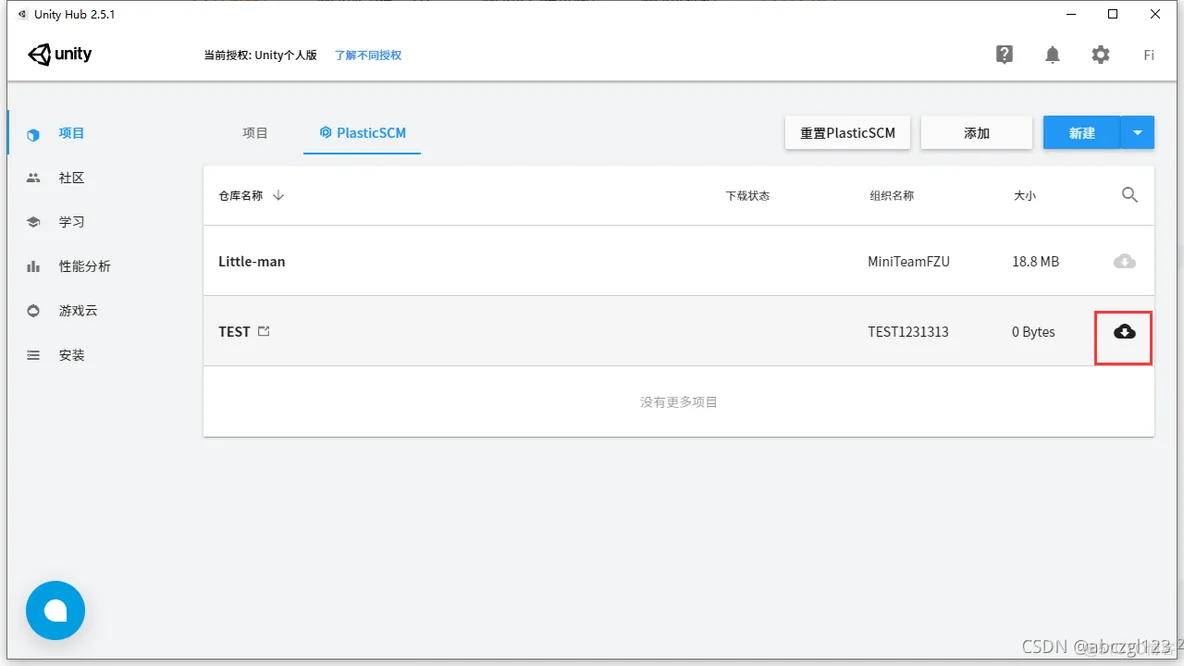
Task: Close the Unity Hub window
Action: (1155, 14)
